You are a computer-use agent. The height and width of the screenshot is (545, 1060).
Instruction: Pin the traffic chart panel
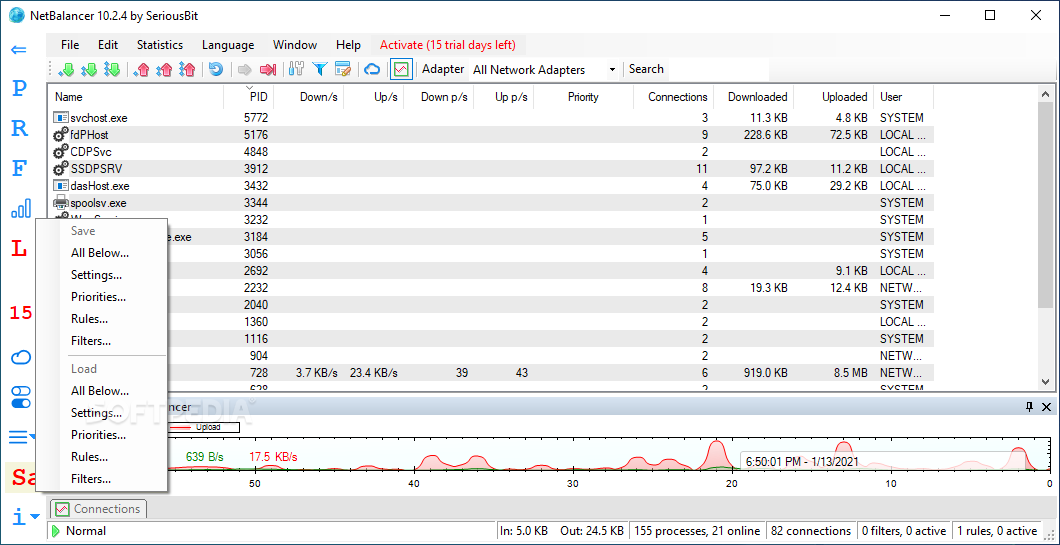point(1030,406)
